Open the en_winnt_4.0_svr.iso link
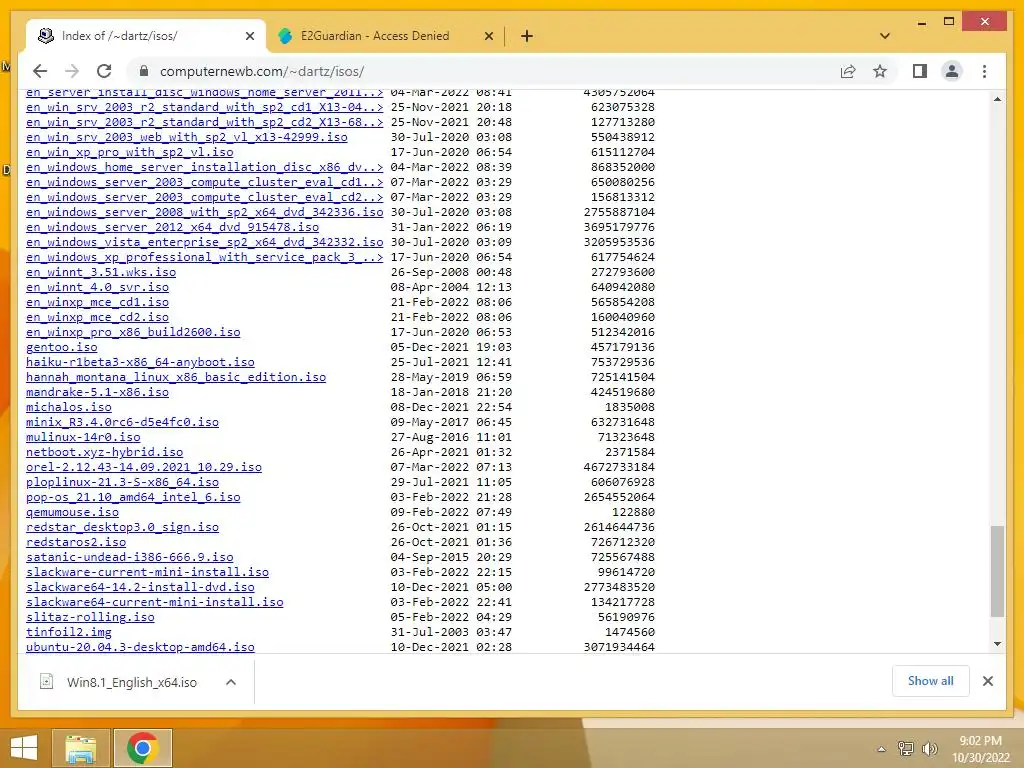 97,287
